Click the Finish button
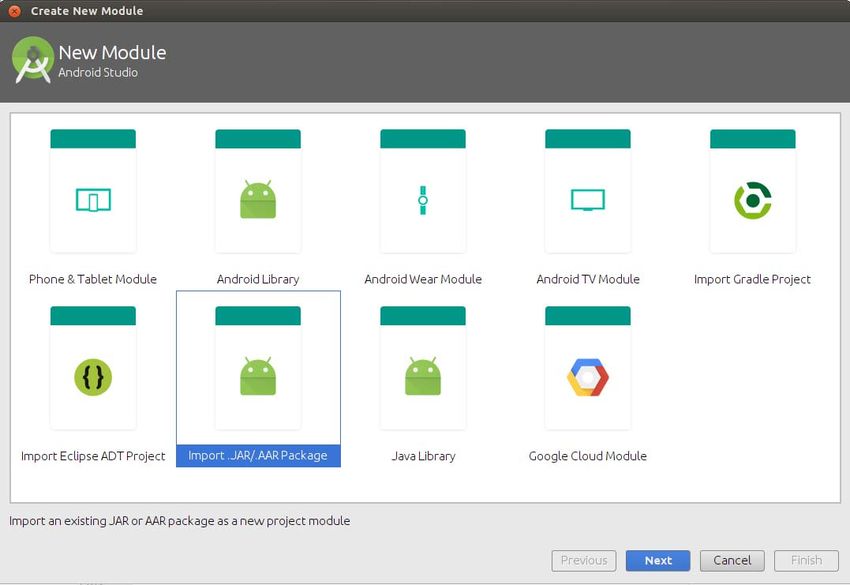The width and height of the screenshot is (850, 585). point(806,561)
